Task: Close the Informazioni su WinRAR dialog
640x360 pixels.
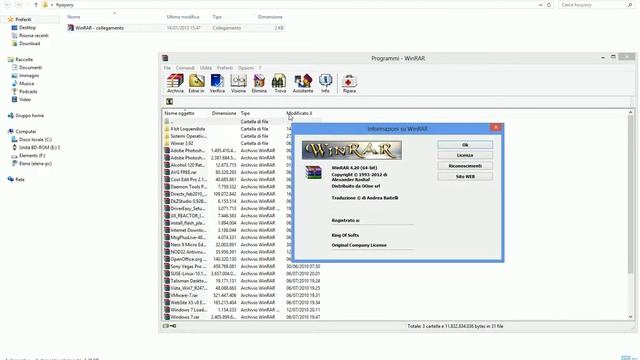Action: (496, 128)
